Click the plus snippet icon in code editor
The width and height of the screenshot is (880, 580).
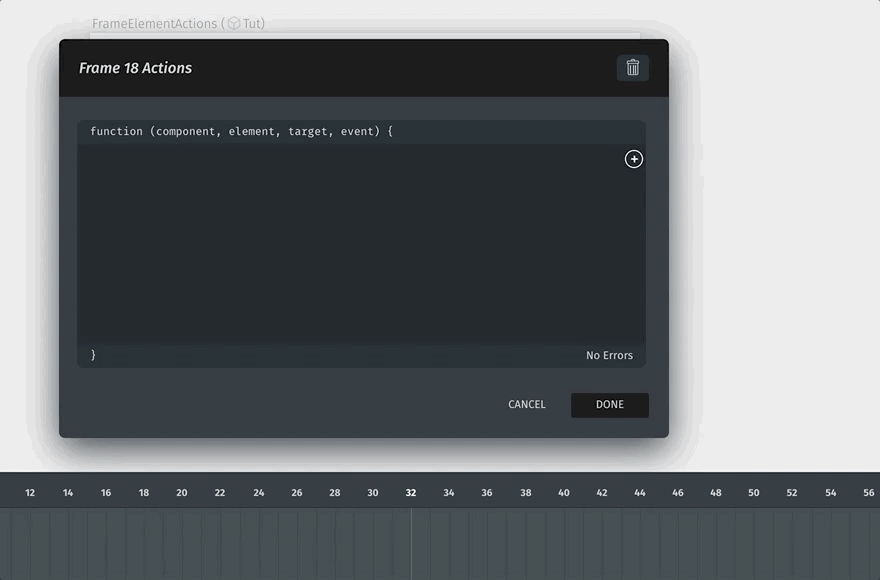pyautogui.click(x=634, y=159)
